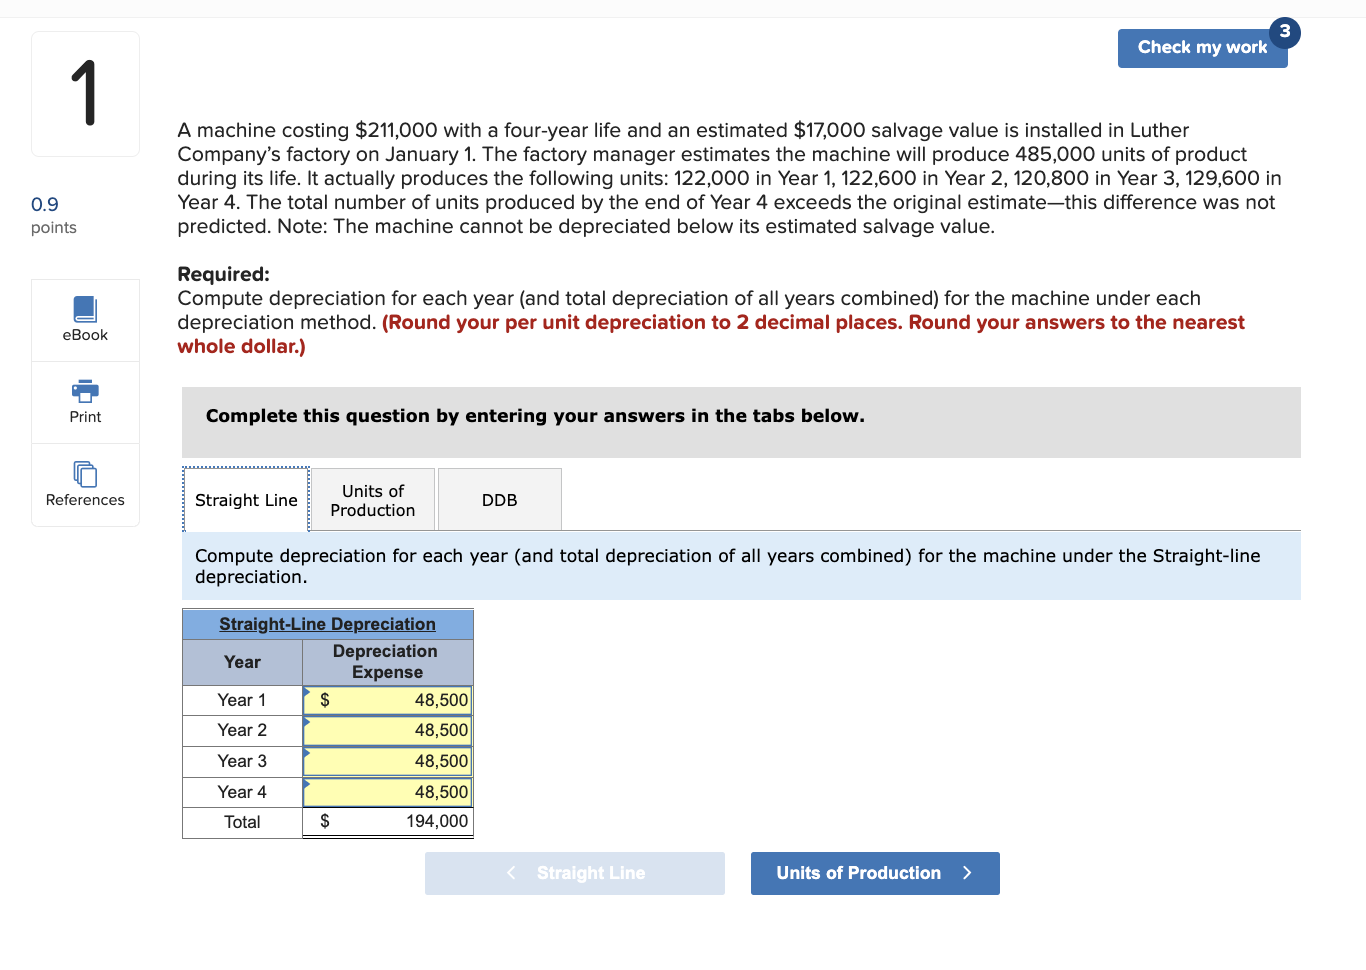Click the Year 1 row label
Screen dimensions: 1366x970
(242, 700)
